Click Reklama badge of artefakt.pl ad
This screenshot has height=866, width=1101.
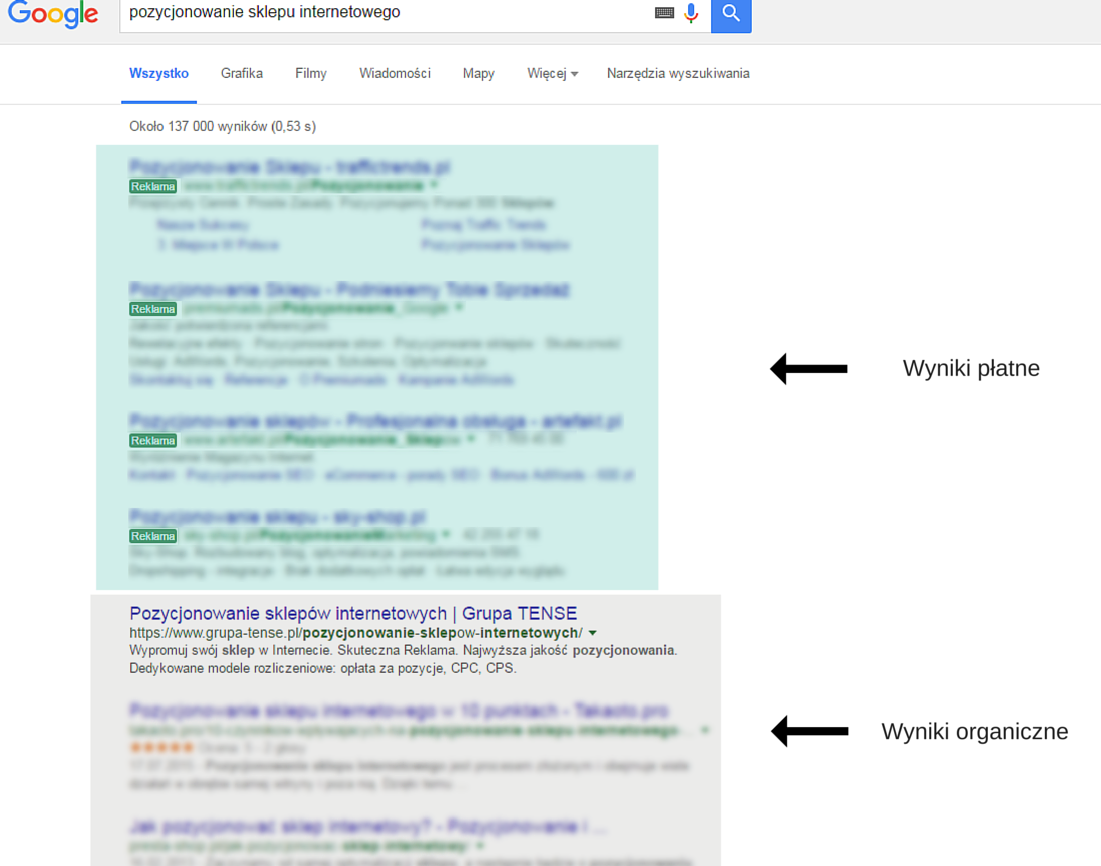pos(153,440)
